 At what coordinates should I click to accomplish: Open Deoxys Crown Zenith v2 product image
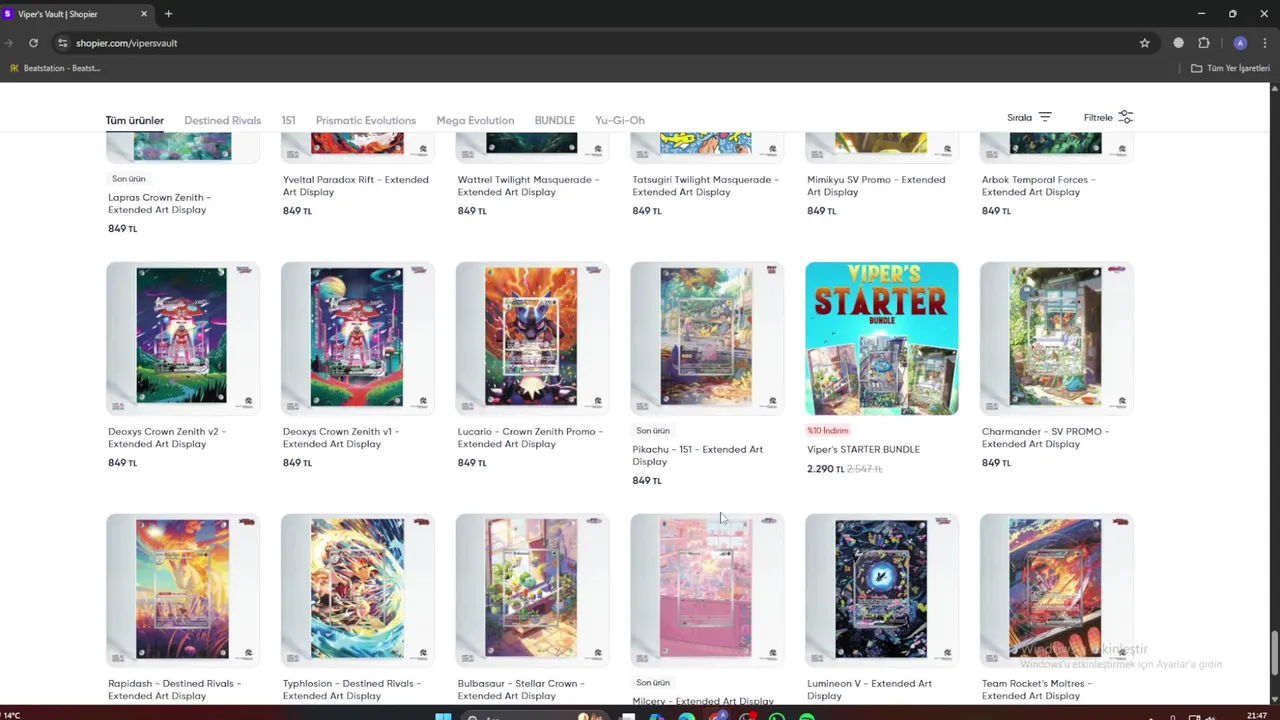click(x=183, y=338)
